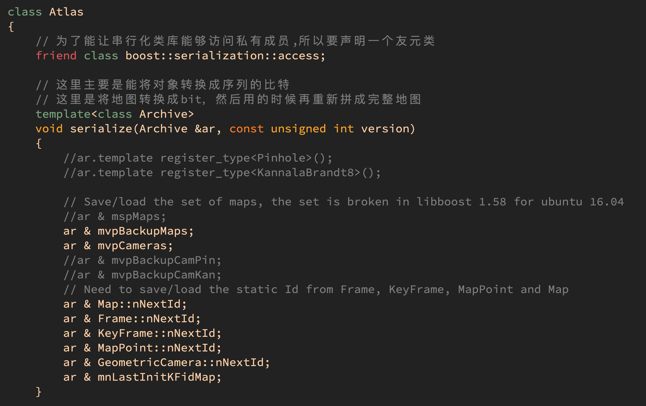Click the serialize function name
The width and height of the screenshot is (646, 406).
pyautogui.click(x=101, y=129)
